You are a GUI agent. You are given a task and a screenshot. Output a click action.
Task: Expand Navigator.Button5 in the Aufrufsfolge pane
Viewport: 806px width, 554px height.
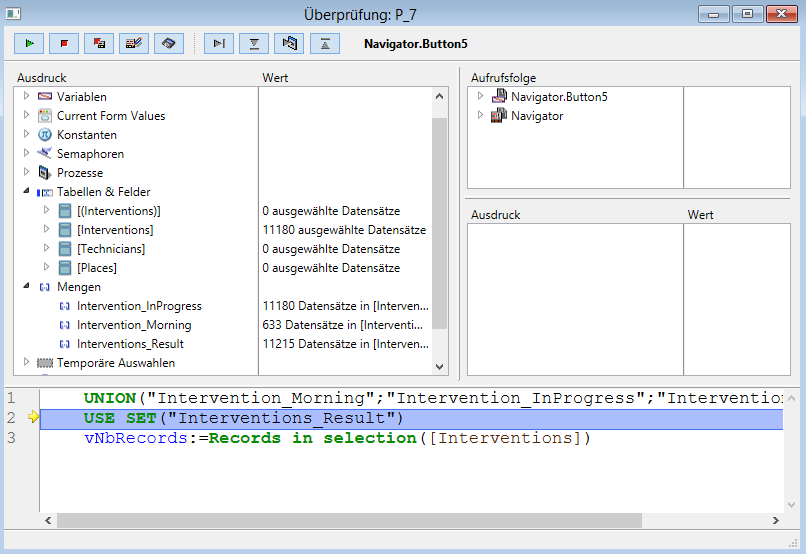click(481, 97)
